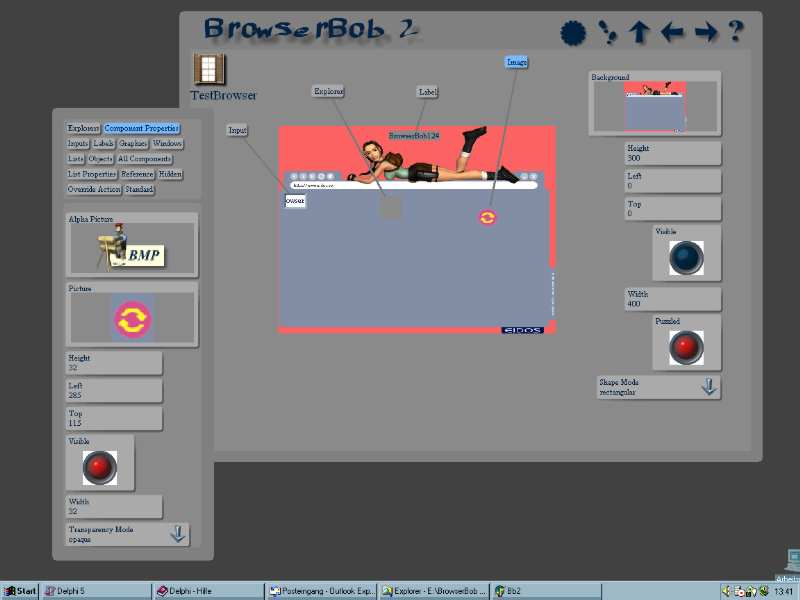This screenshot has height=600, width=800.
Task: Click the EIDOS logo on the browser canvas
Action: (x=522, y=330)
